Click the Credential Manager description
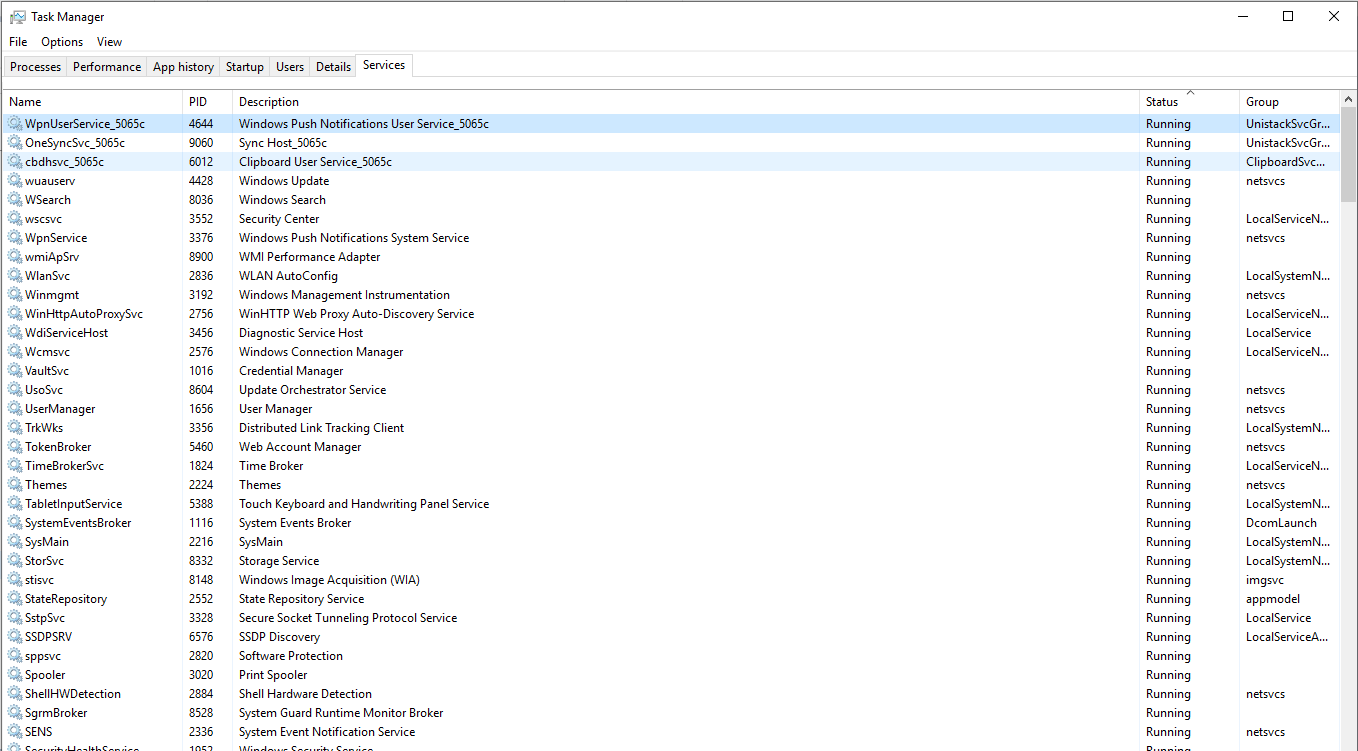Screen dimensions: 1358x751 291,371
